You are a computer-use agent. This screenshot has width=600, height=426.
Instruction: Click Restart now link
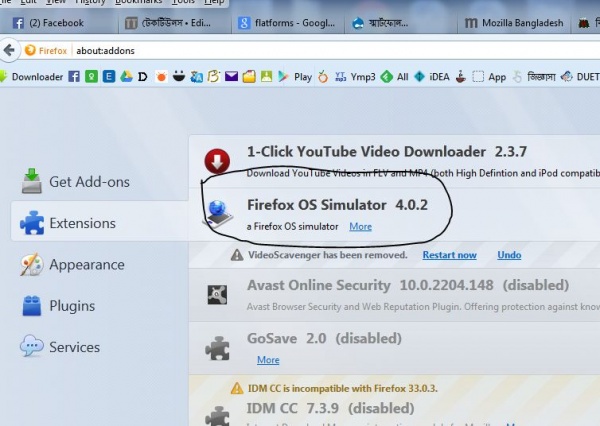tap(450, 255)
